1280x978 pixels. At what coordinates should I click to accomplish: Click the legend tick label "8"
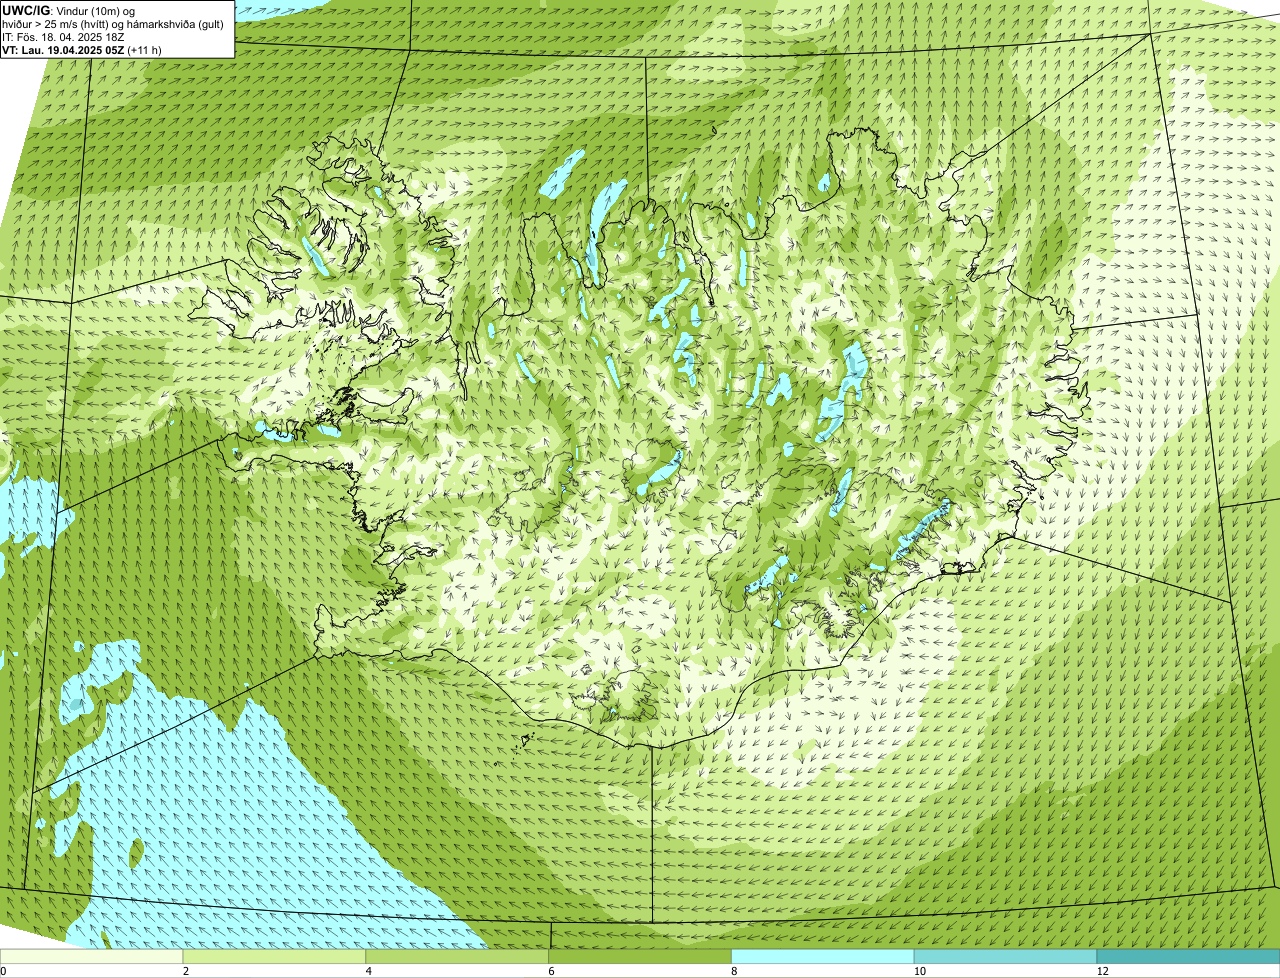pos(734,971)
